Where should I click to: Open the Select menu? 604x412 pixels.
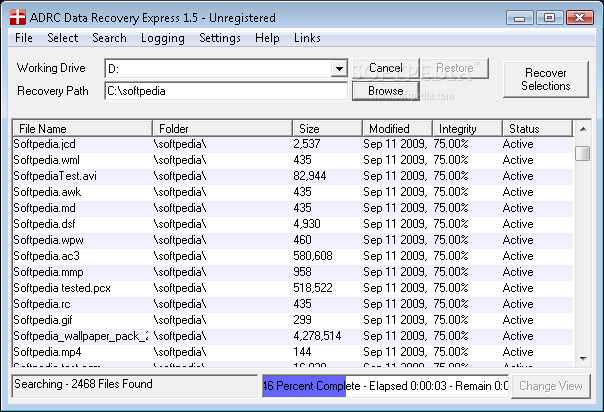[x=62, y=38]
